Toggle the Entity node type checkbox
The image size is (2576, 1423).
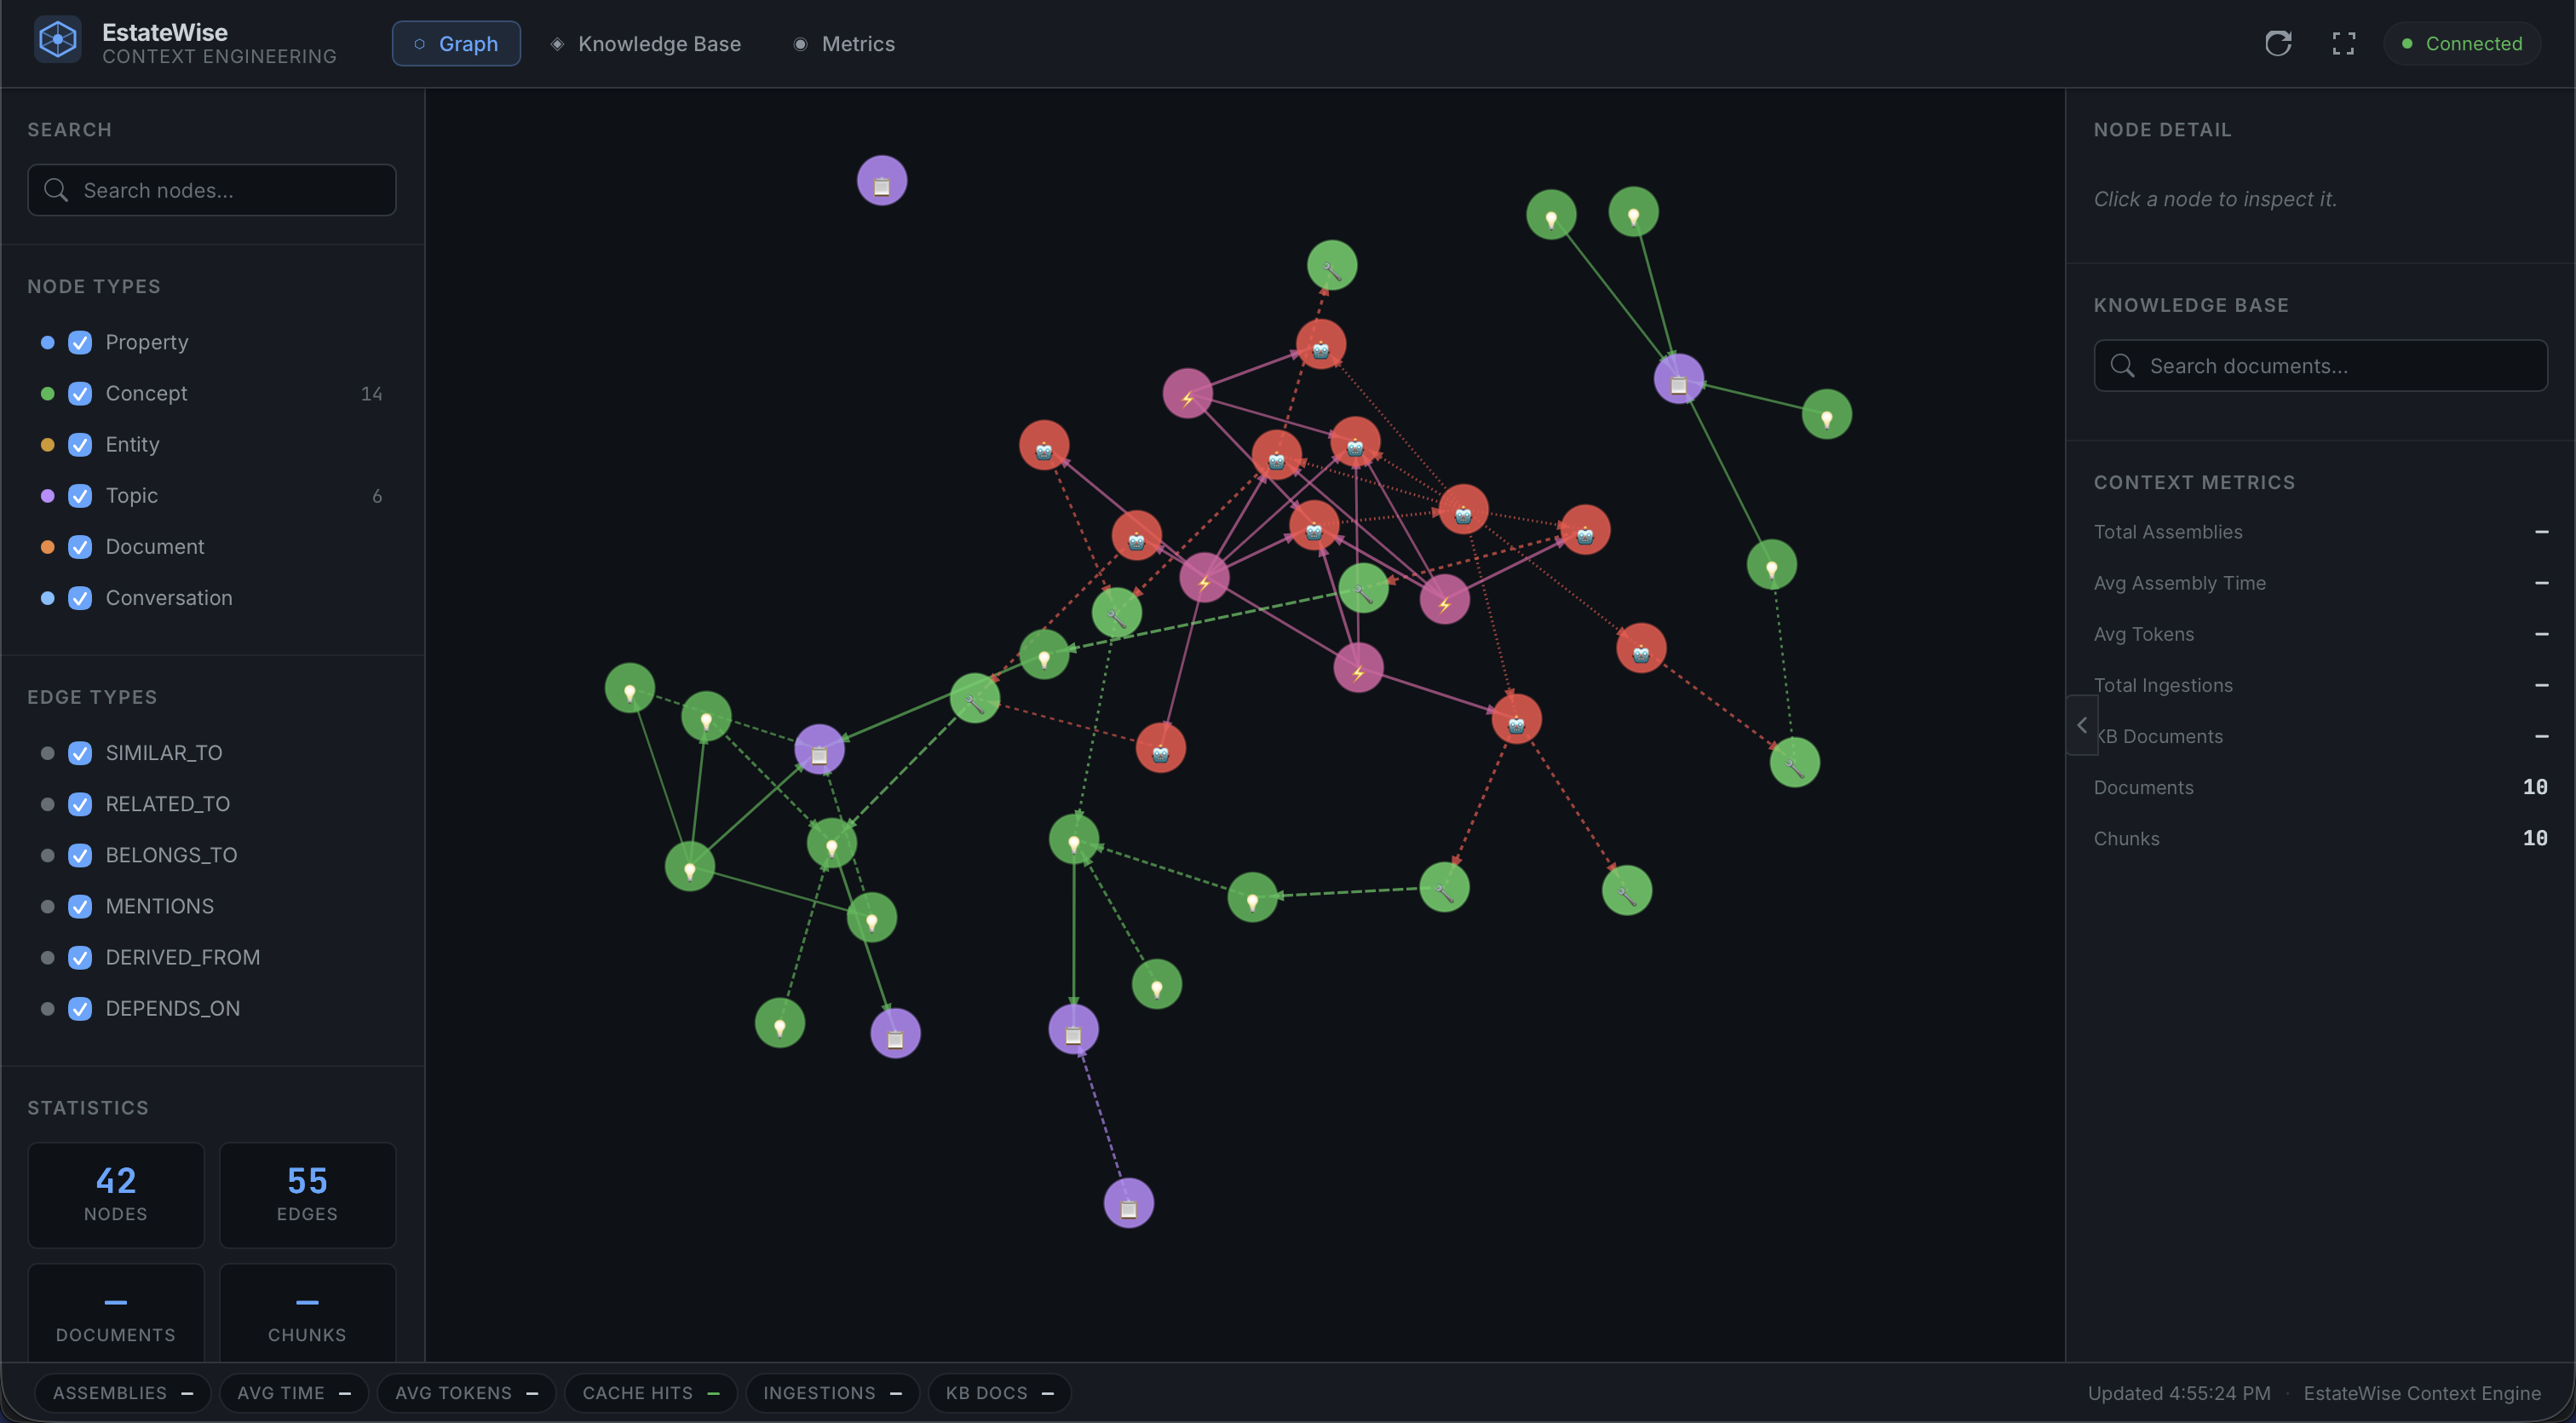[80, 444]
